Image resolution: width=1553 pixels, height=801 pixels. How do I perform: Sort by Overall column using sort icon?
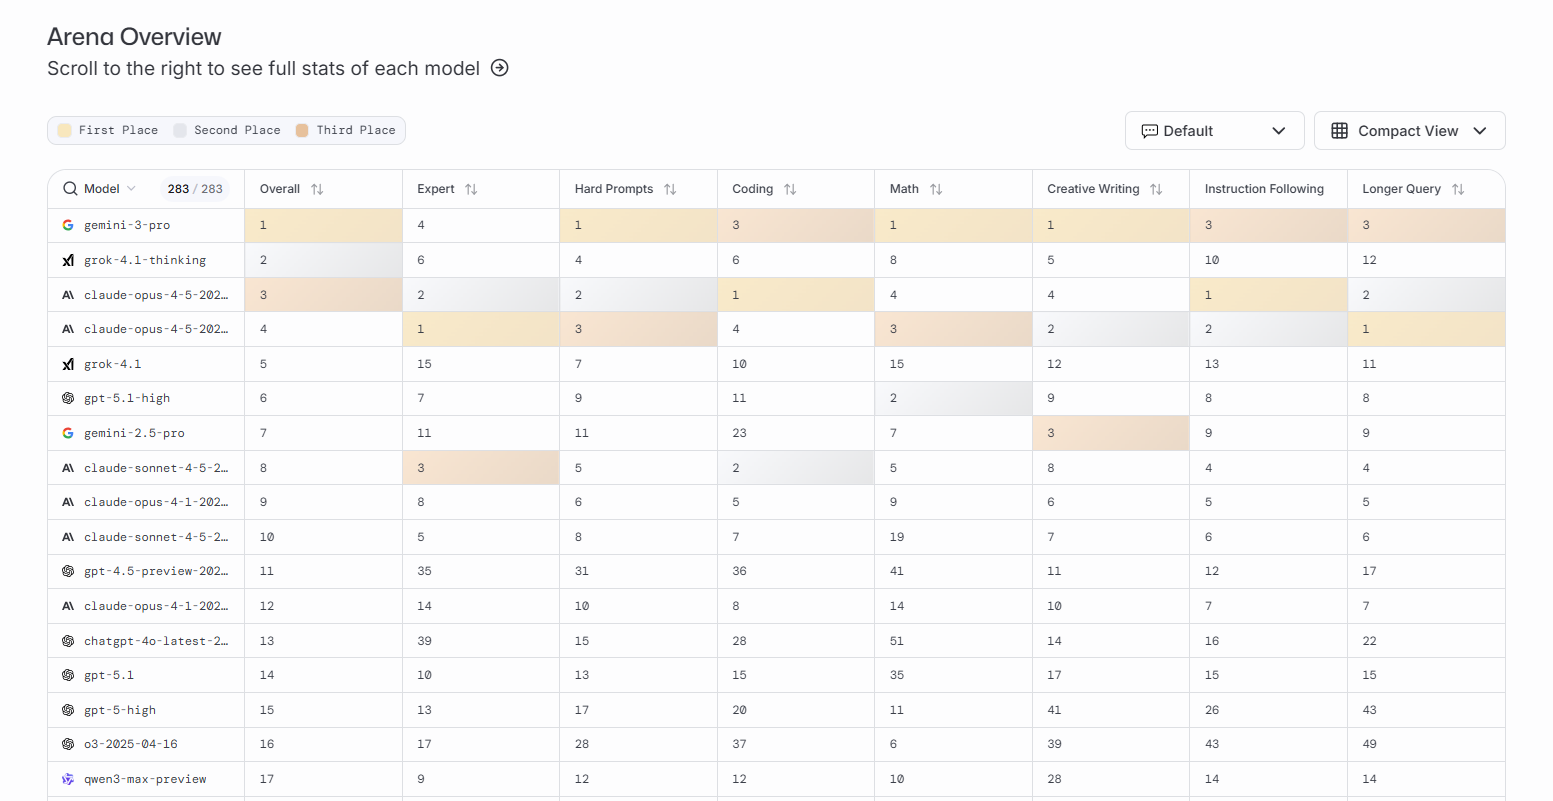317,189
